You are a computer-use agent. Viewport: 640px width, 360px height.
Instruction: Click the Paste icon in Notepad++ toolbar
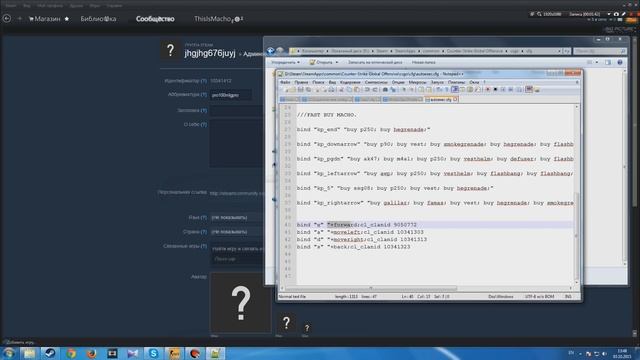pyautogui.click(x=357, y=89)
